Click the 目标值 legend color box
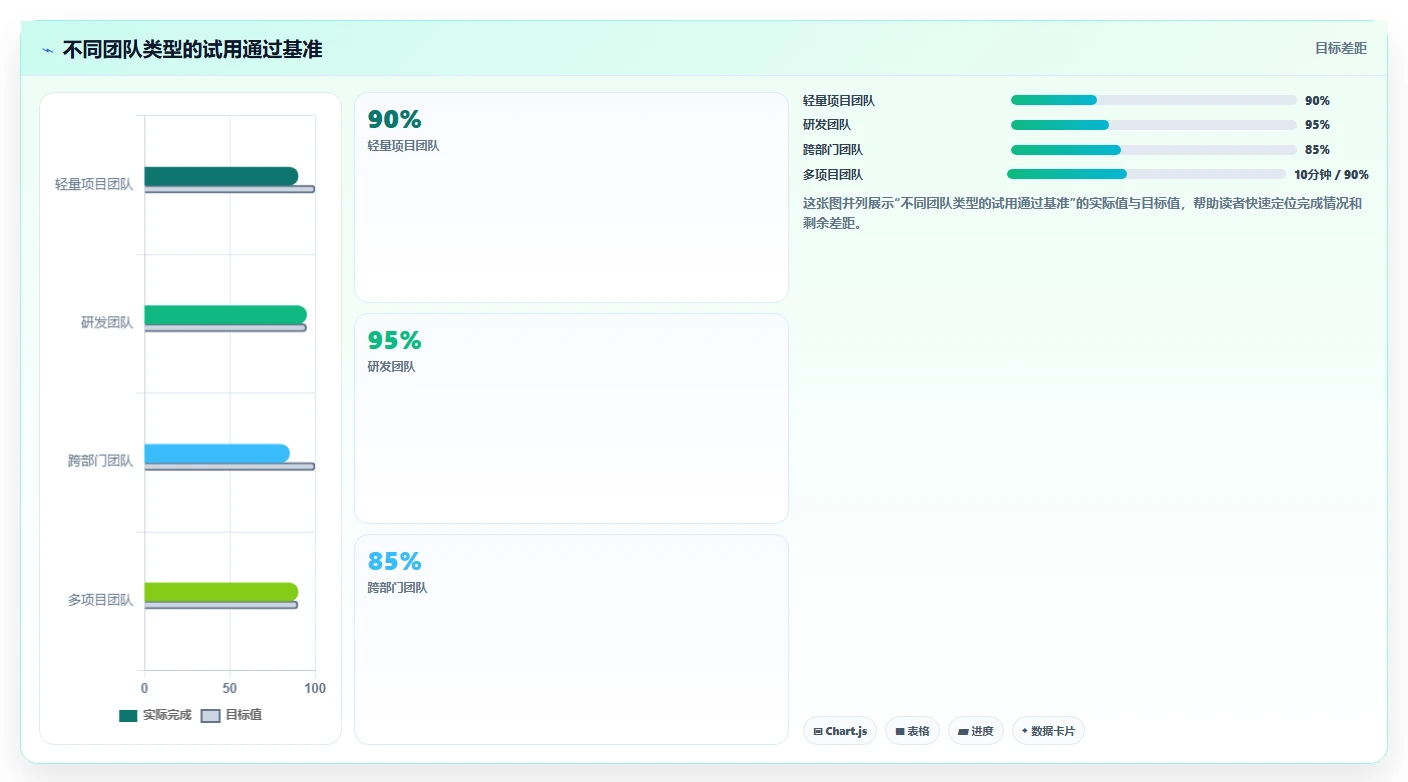The height and width of the screenshot is (782, 1408). (210, 715)
